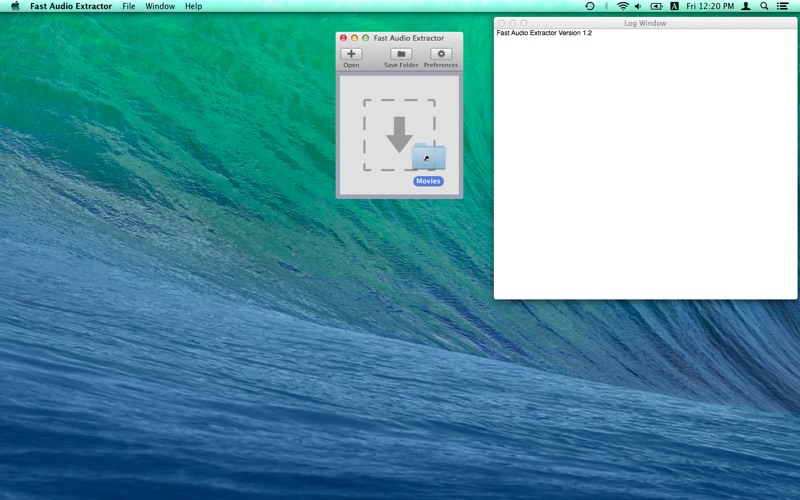Click the drop zone down arrow
800x500 pixels.
(x=399, y=134)
